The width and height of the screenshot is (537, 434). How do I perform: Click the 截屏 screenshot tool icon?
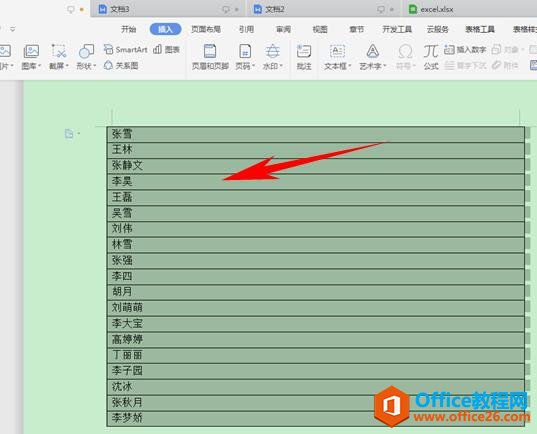(x=59, y=51)
